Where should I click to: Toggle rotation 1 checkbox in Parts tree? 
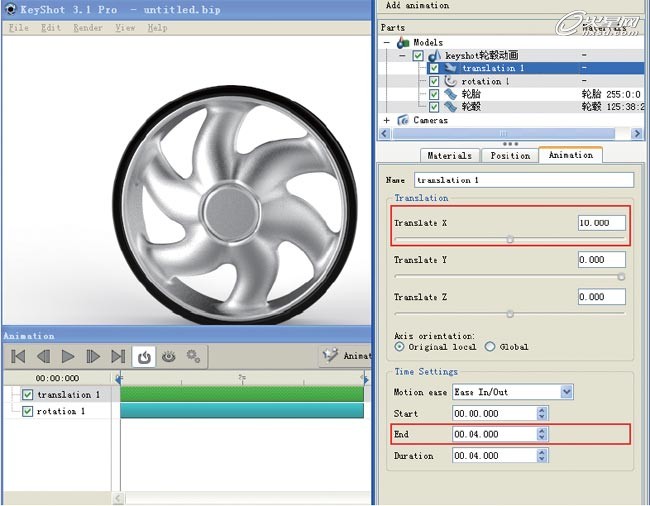(x=434, y=81)
